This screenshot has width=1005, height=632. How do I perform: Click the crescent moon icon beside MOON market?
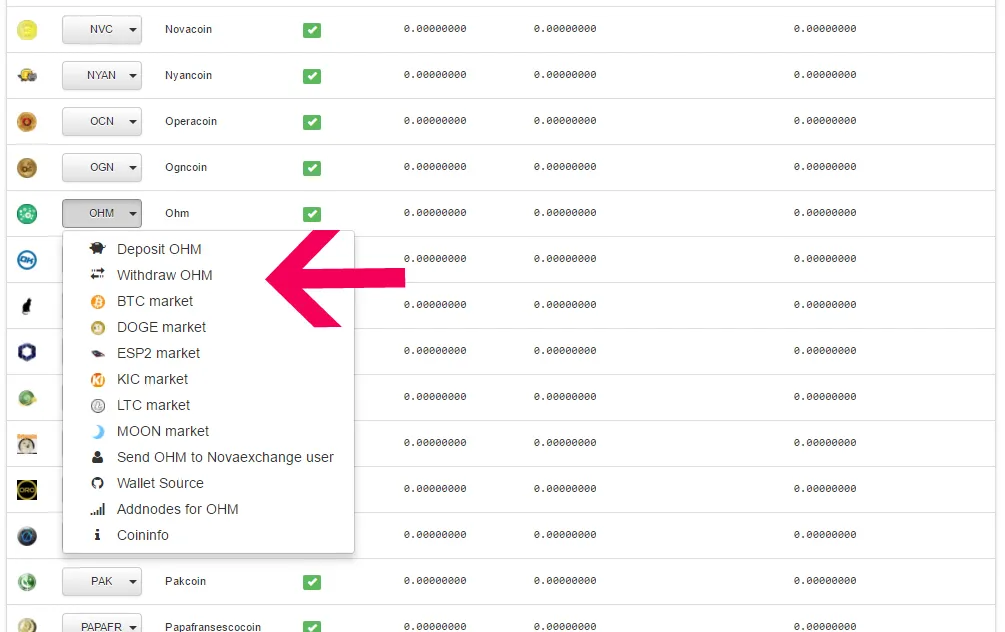[97, 431]
